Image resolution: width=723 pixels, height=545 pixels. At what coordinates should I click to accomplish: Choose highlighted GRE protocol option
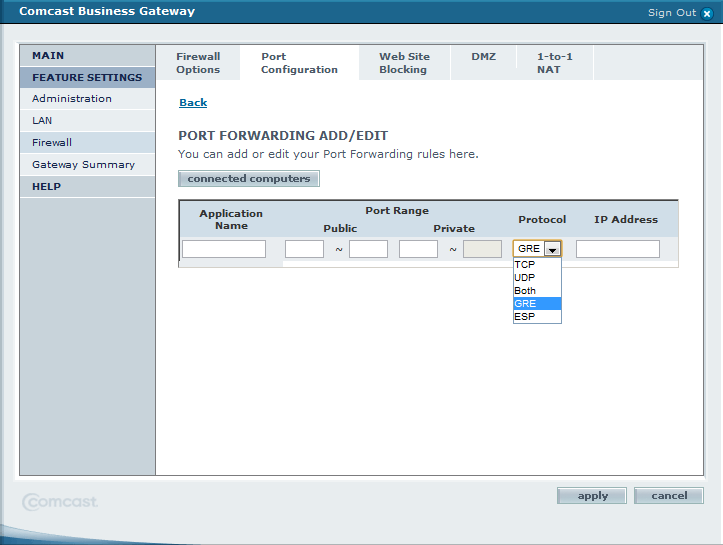[x=526, y=304]
